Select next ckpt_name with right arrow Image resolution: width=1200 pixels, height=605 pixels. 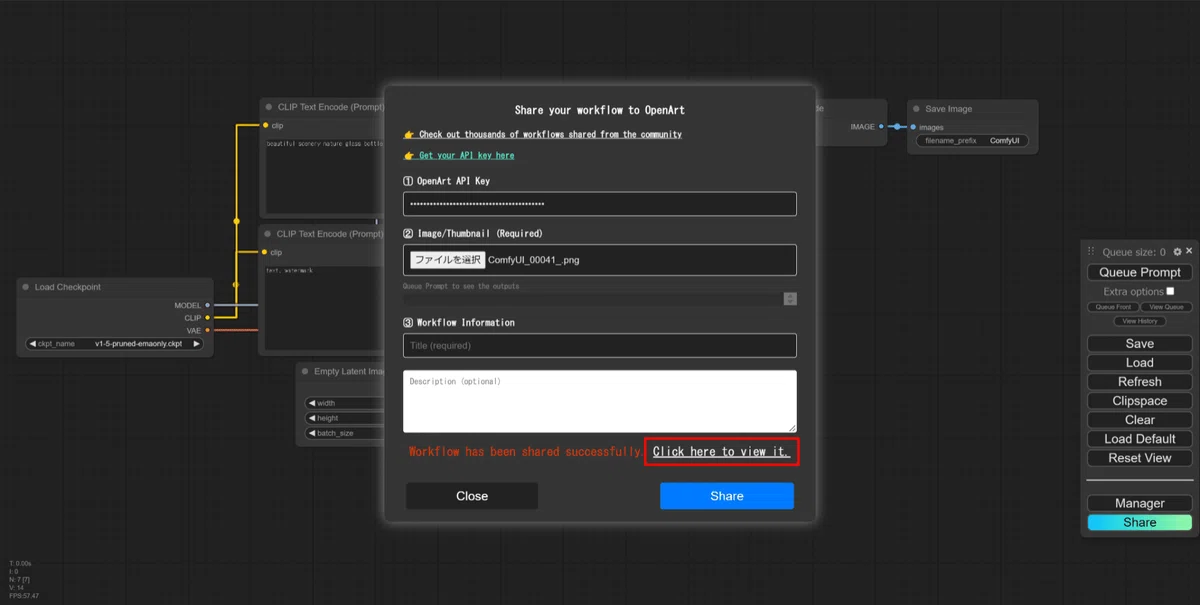(196, 344)
